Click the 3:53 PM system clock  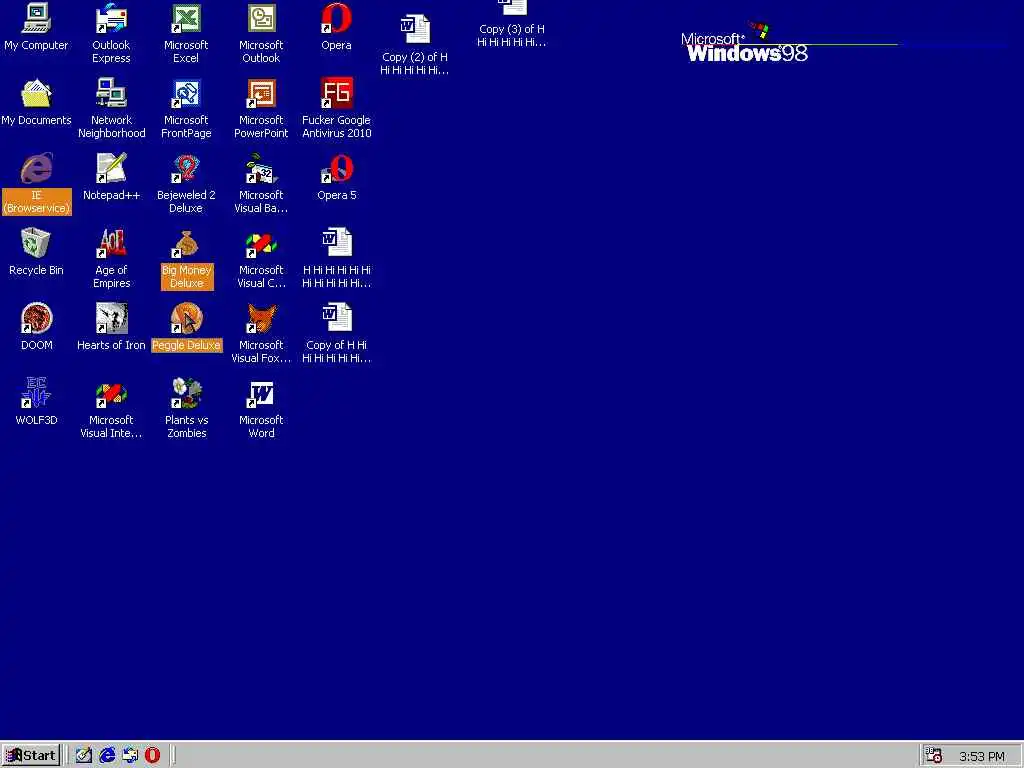coord(982,756)
